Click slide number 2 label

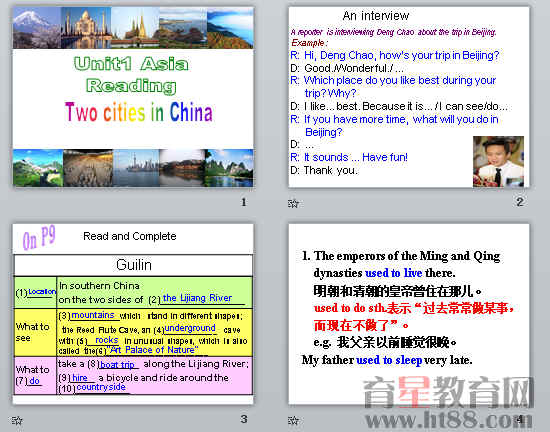click(520, 202)
